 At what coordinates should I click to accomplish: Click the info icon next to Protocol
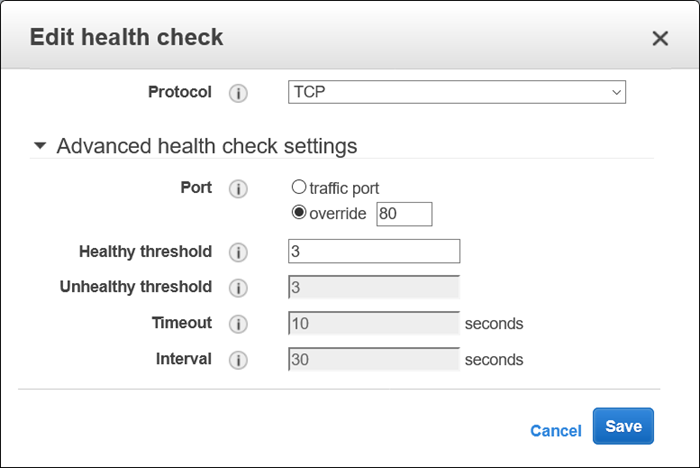coord(238,93)
